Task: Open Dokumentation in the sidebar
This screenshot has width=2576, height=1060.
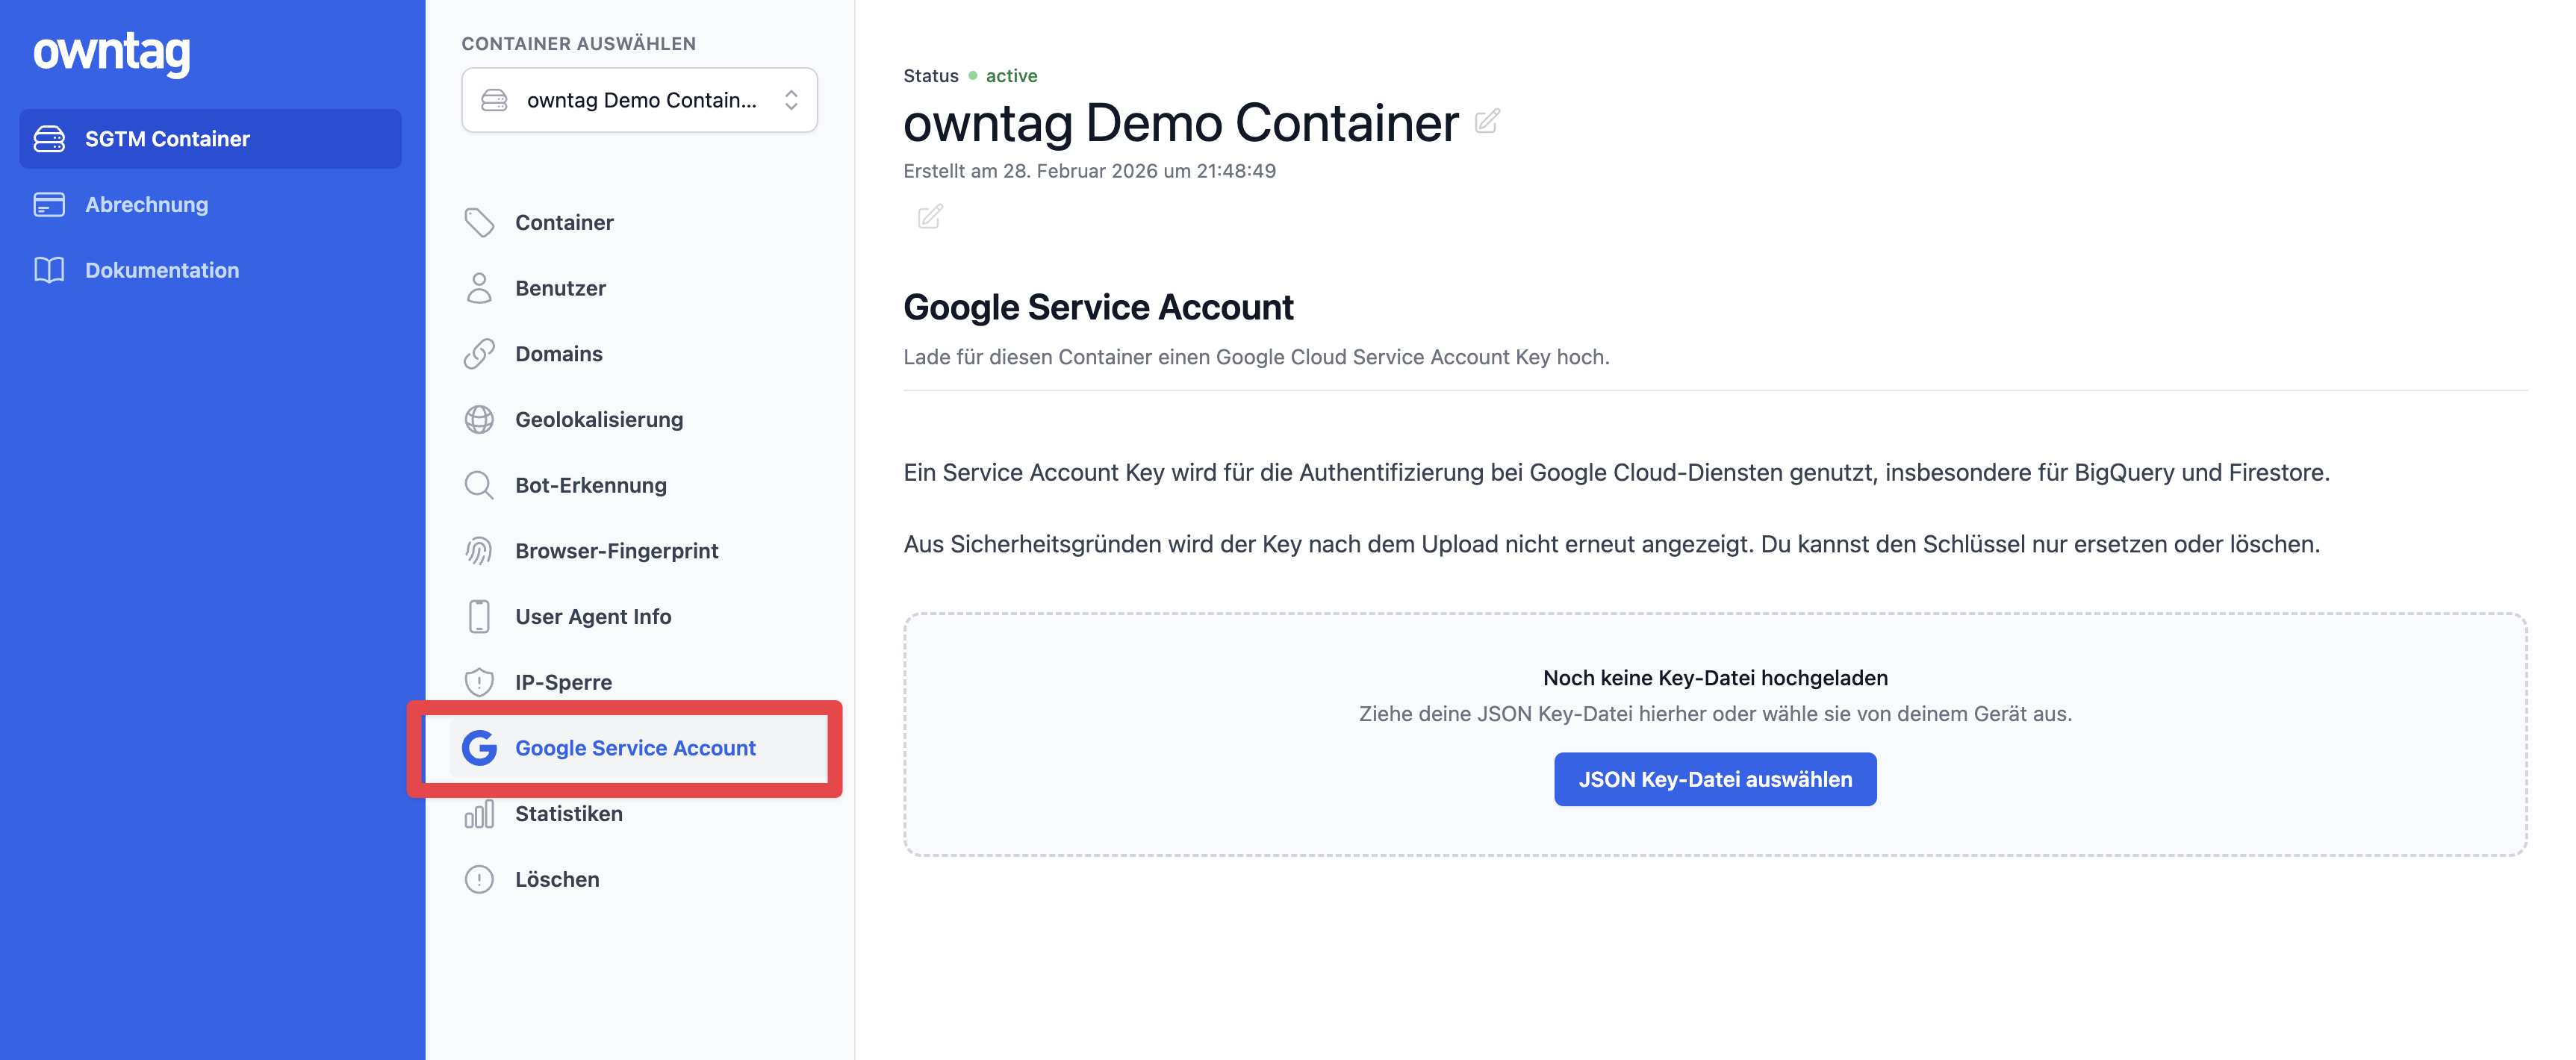Action: click(161, 270)
